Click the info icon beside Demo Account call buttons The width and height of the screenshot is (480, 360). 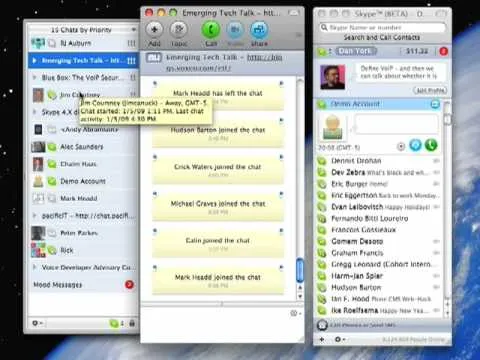(x=401, y=146)
